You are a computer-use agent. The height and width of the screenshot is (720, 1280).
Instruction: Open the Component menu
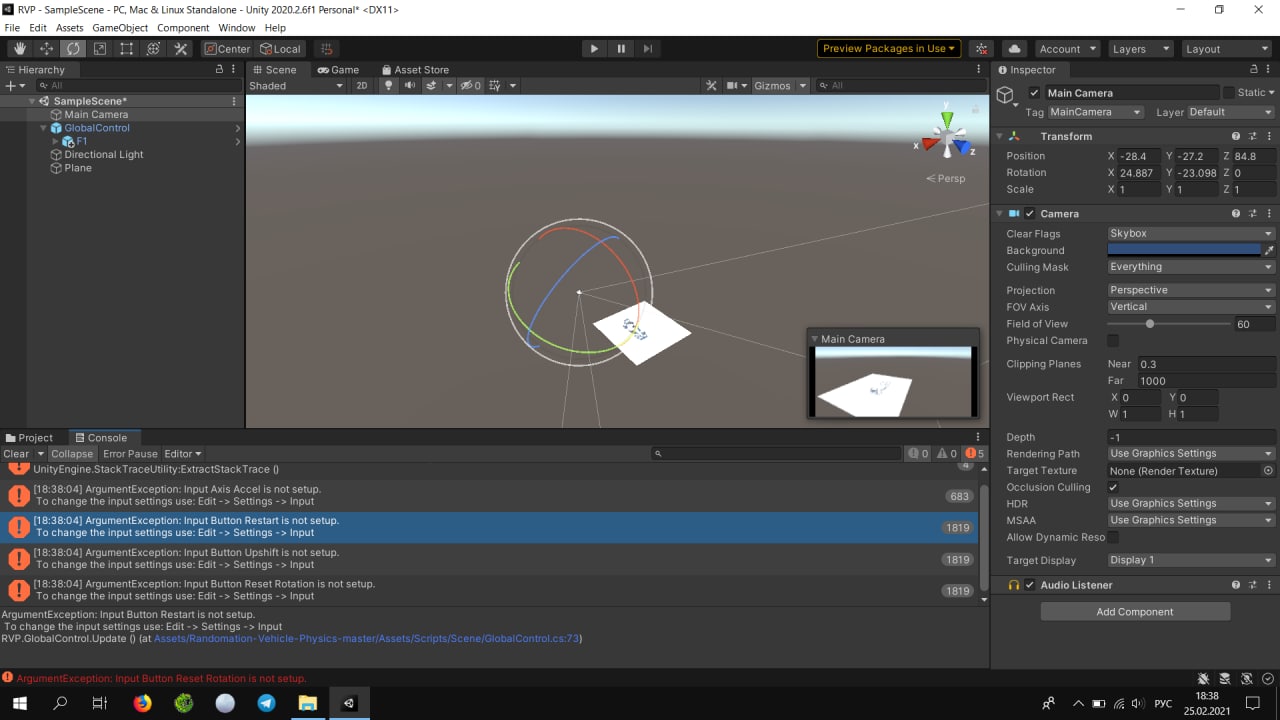pos(183,28)
